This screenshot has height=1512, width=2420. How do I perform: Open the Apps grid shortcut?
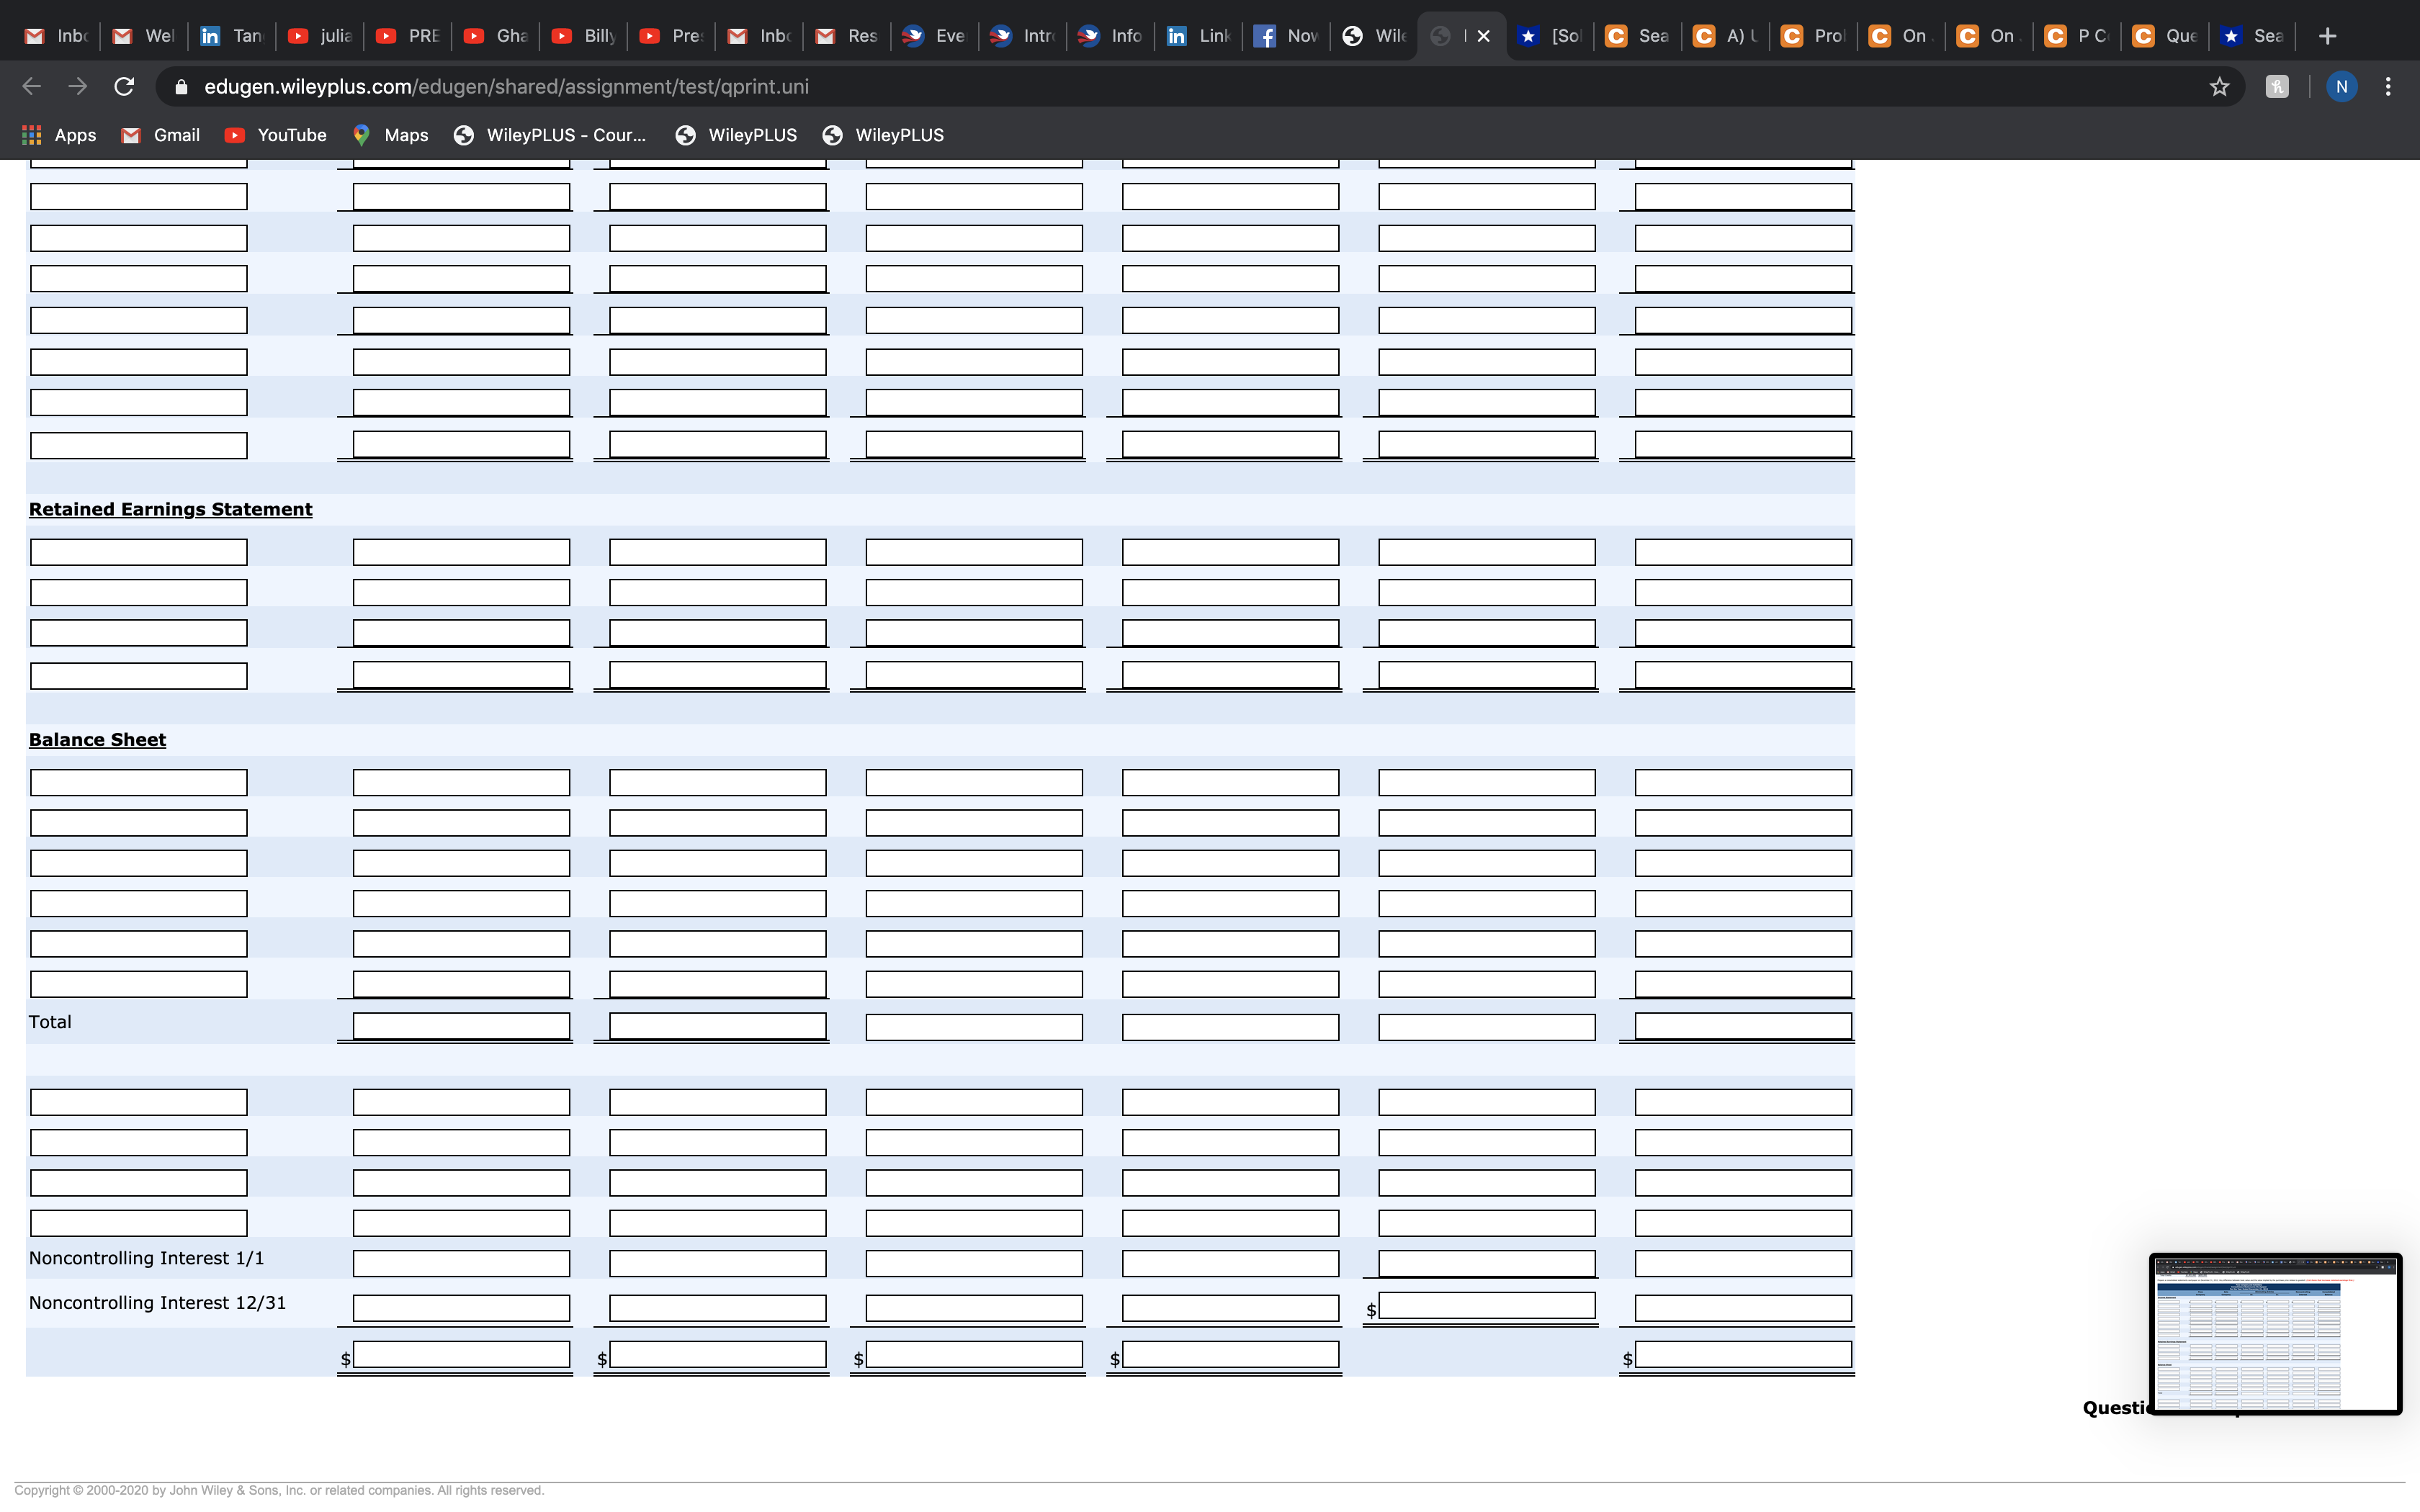[60, 135]
